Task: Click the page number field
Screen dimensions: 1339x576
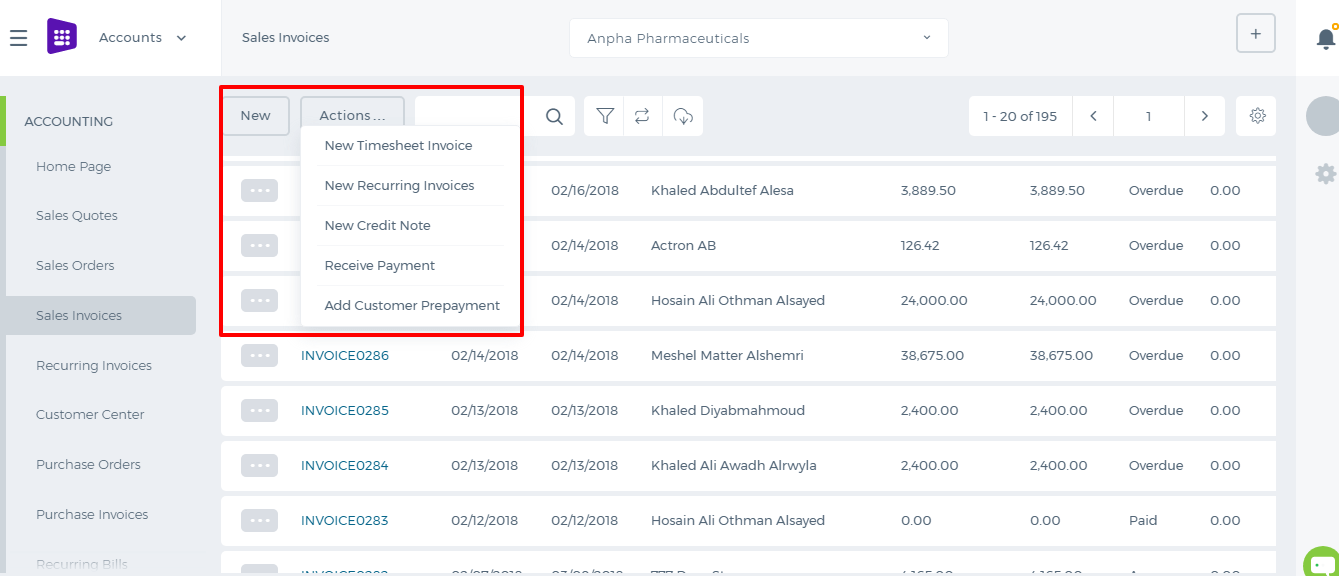Action: (x=1148, y=116)
